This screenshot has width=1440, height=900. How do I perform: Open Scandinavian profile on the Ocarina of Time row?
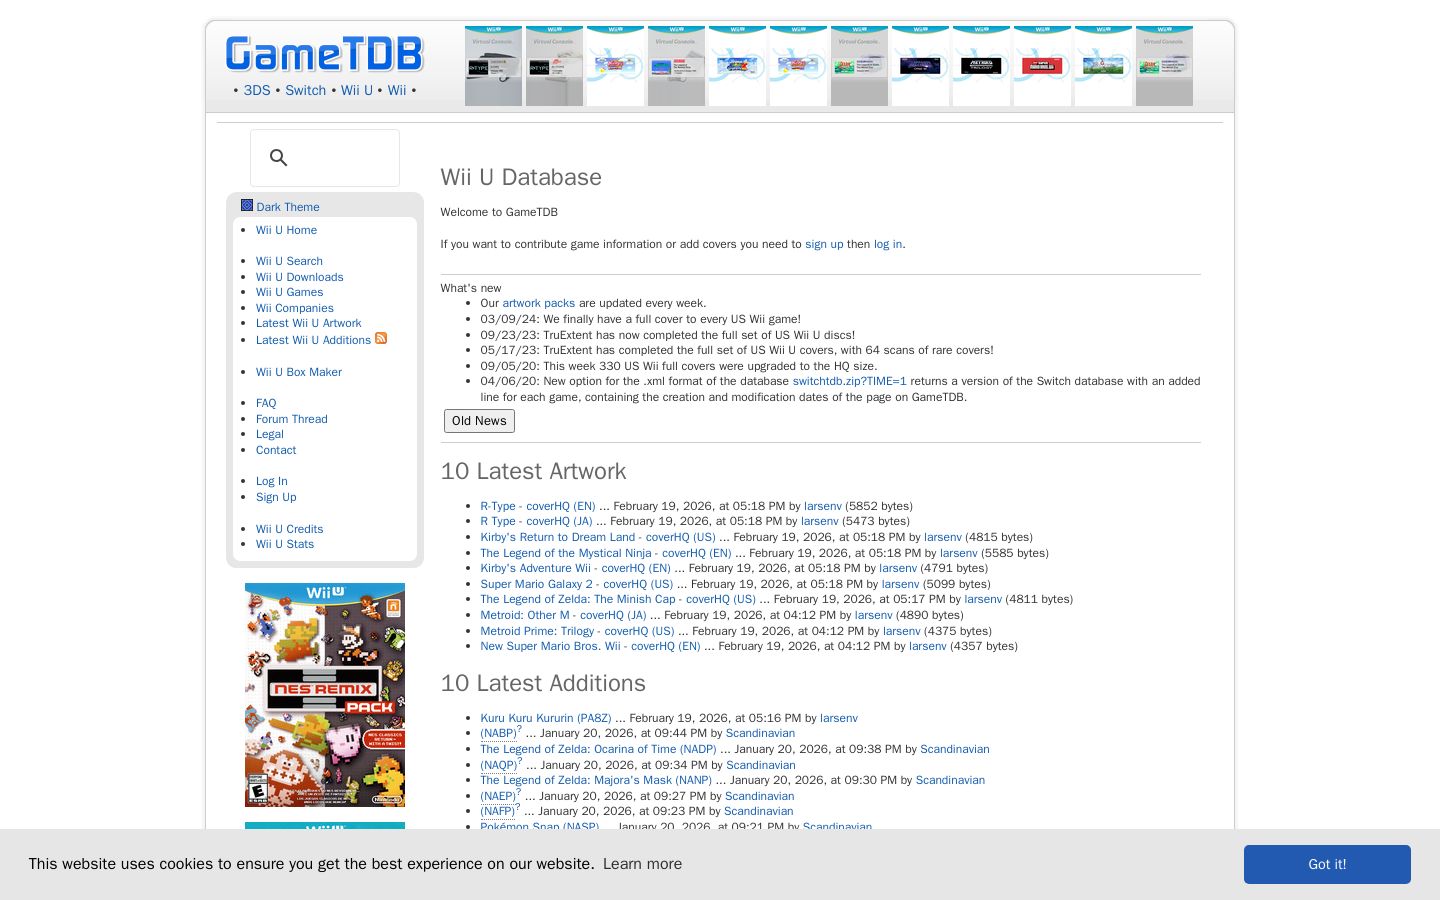click(955, 749)
